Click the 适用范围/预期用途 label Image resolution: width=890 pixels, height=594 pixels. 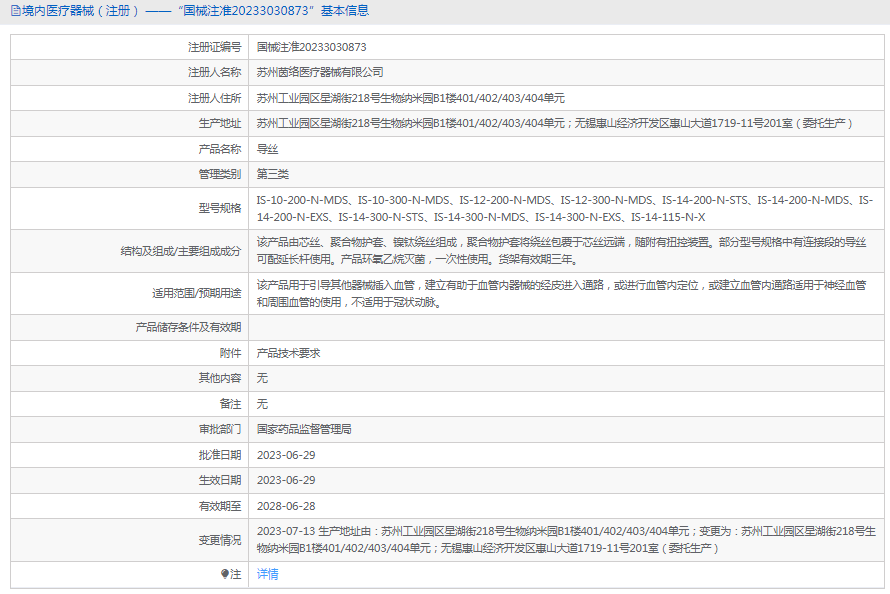click(196, 293)
